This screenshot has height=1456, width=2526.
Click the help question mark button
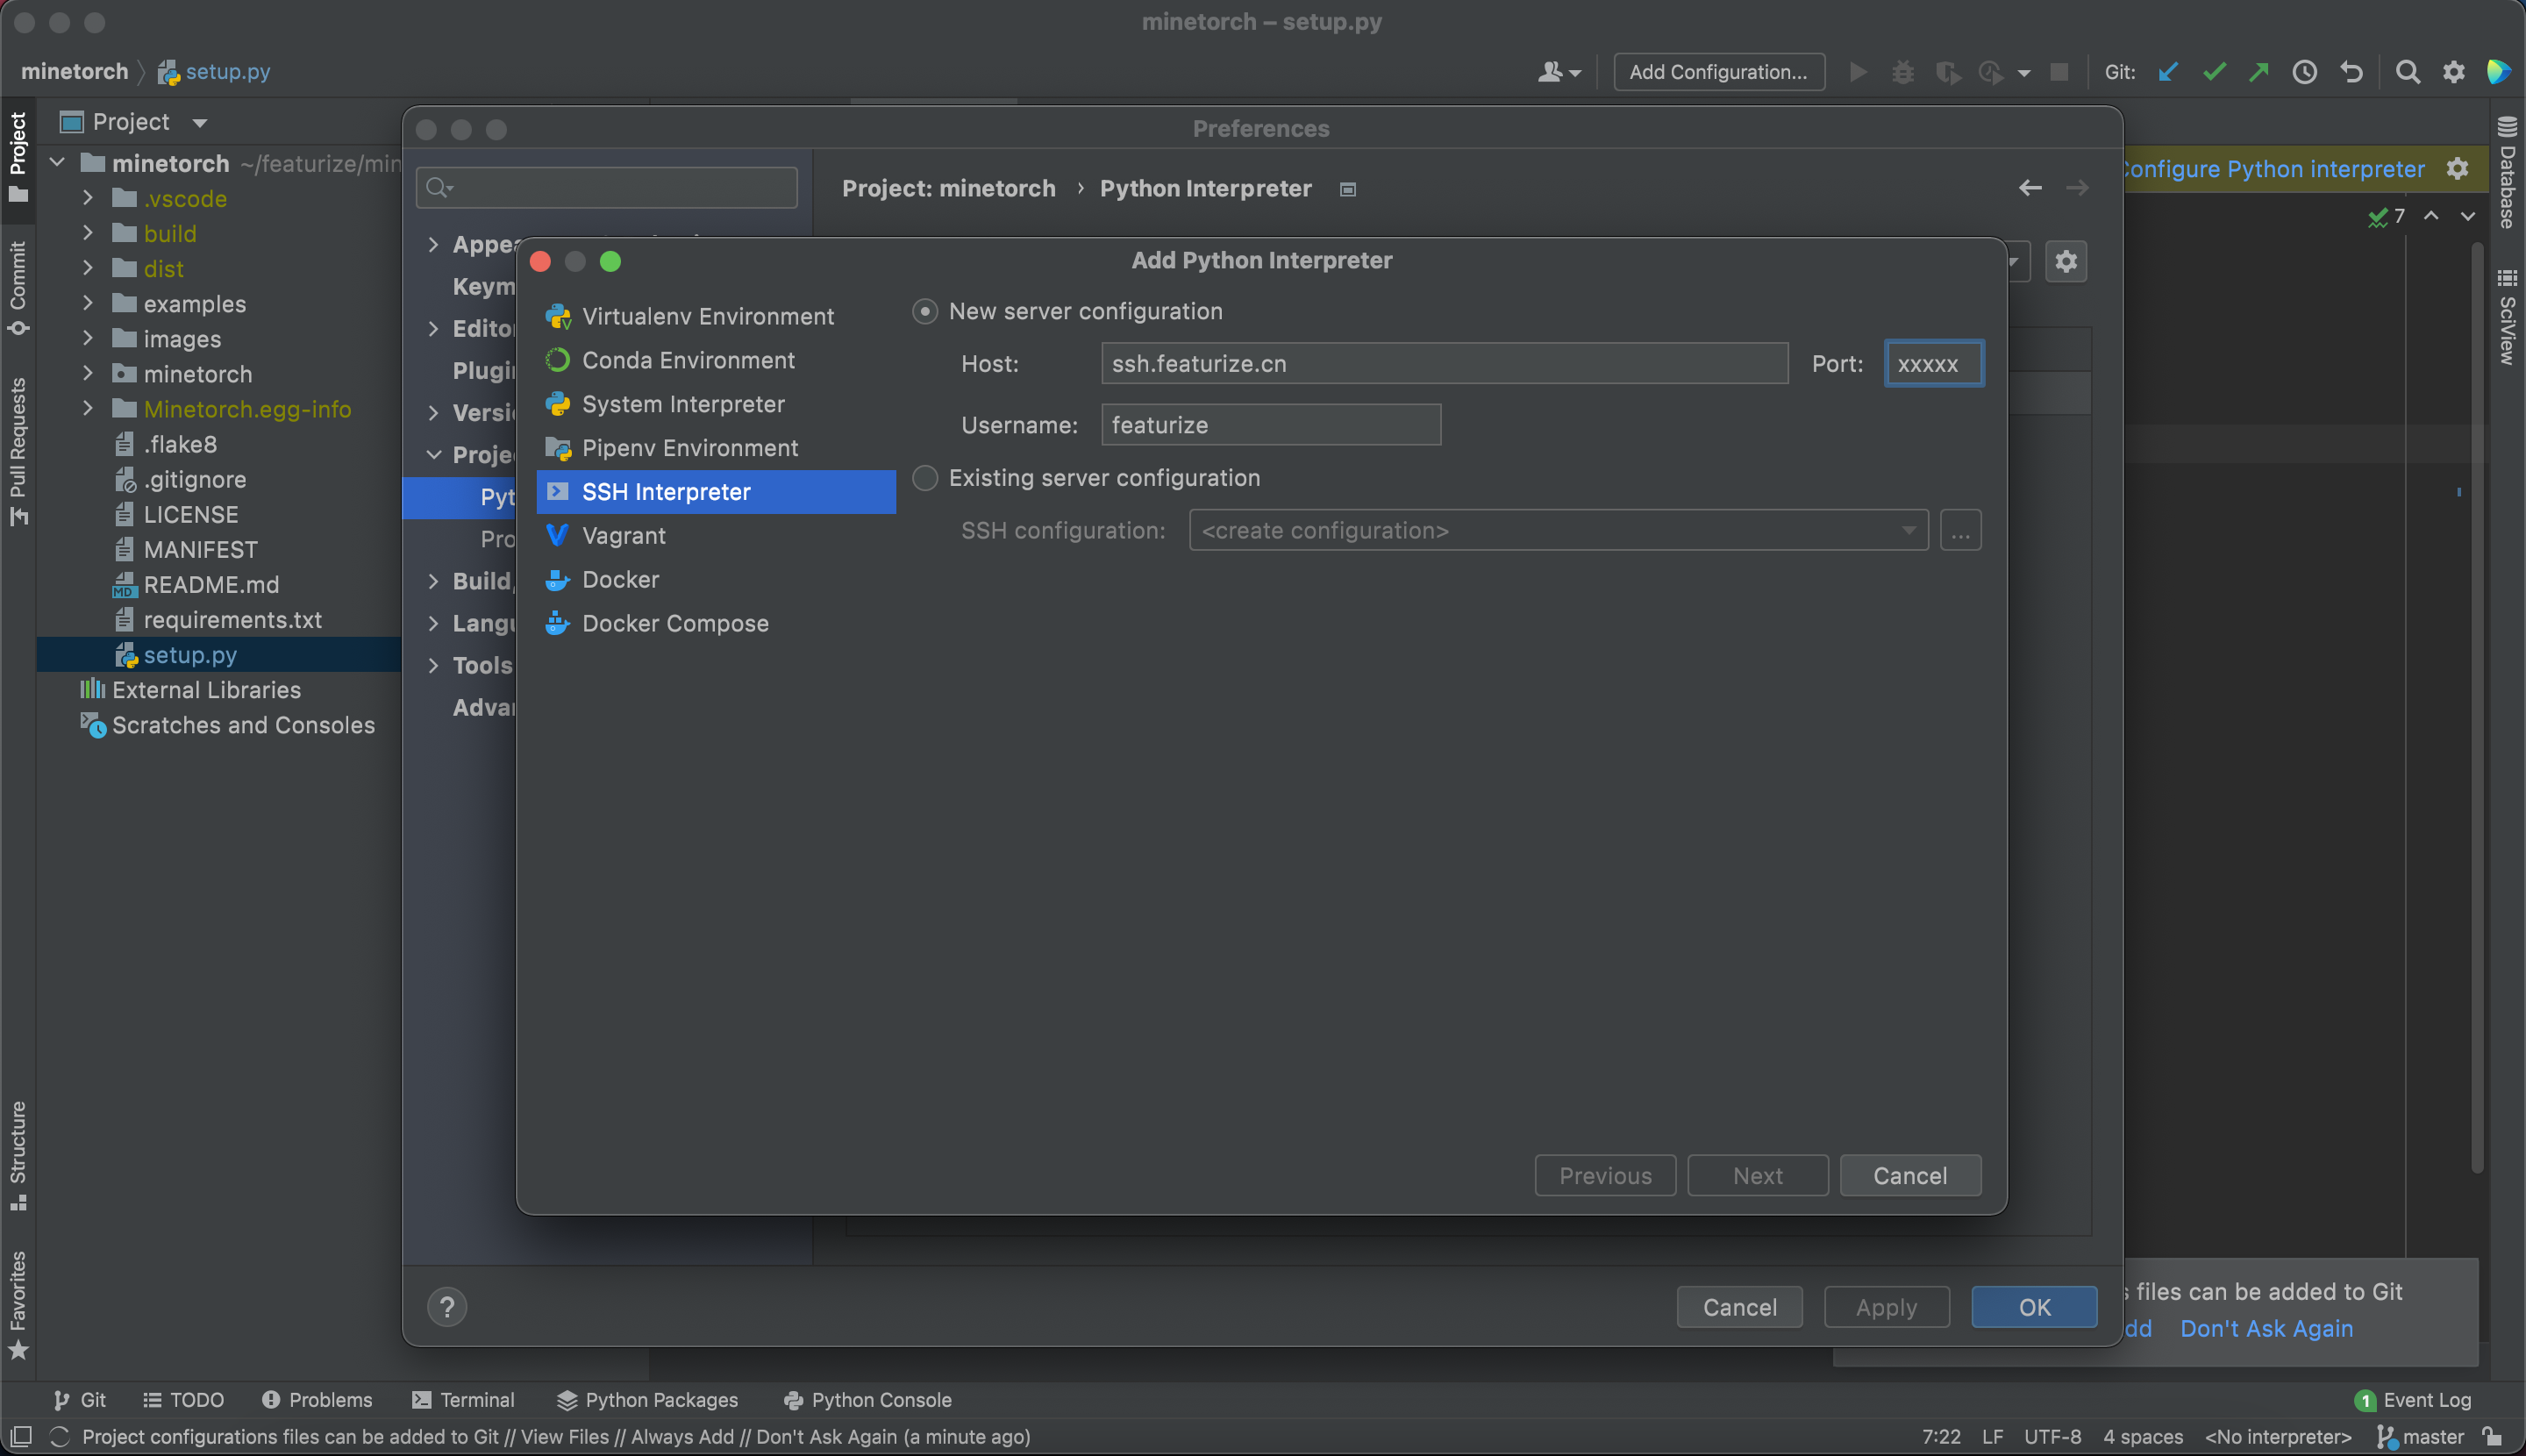coord(447,1307)
